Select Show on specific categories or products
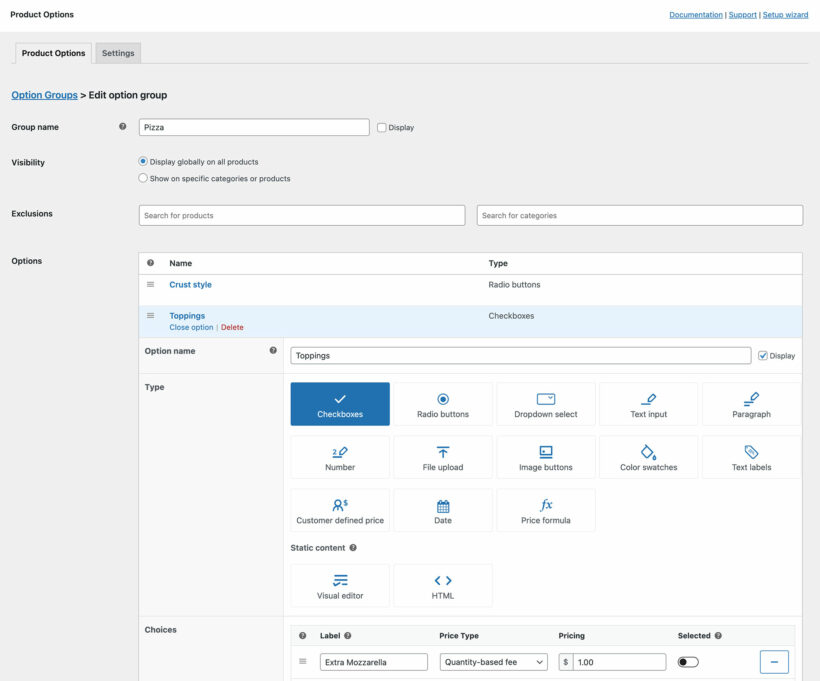The width and height of the screenshot is (820, 681). [x=142, y=178]
